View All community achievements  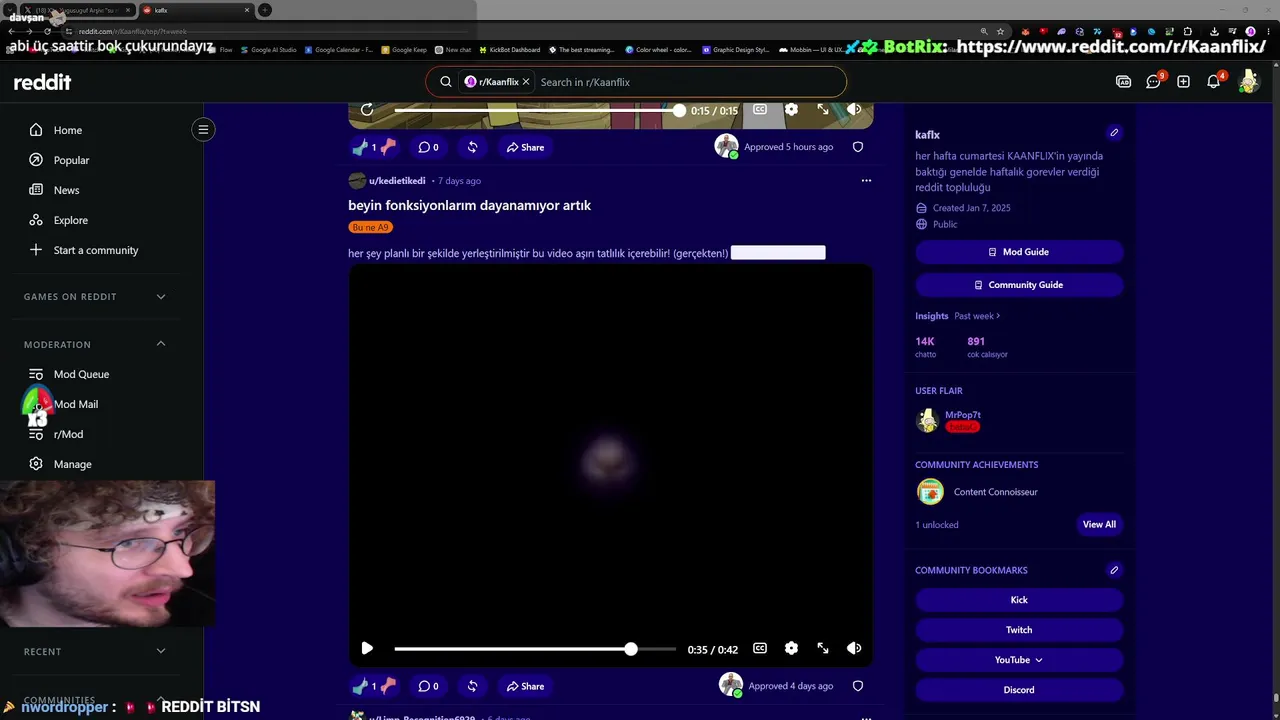click(1099, 524)
